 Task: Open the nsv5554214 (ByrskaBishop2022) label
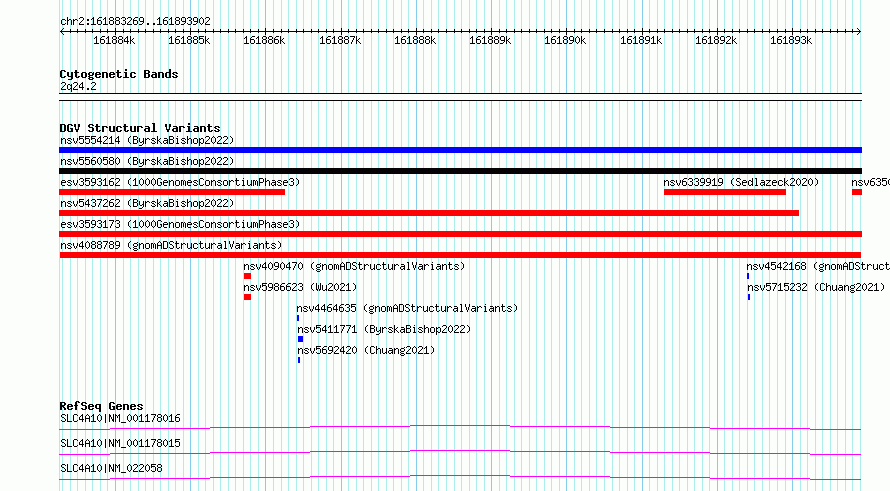coord(147,140)
